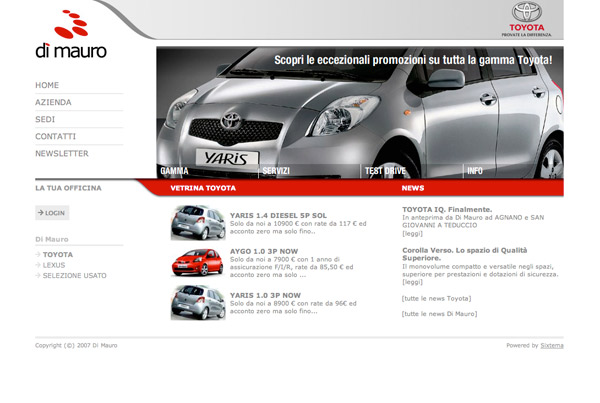This screenshot has height=403, width=600.
Task: Open SELEZIONE USATO link
Action: coord(75,276)
